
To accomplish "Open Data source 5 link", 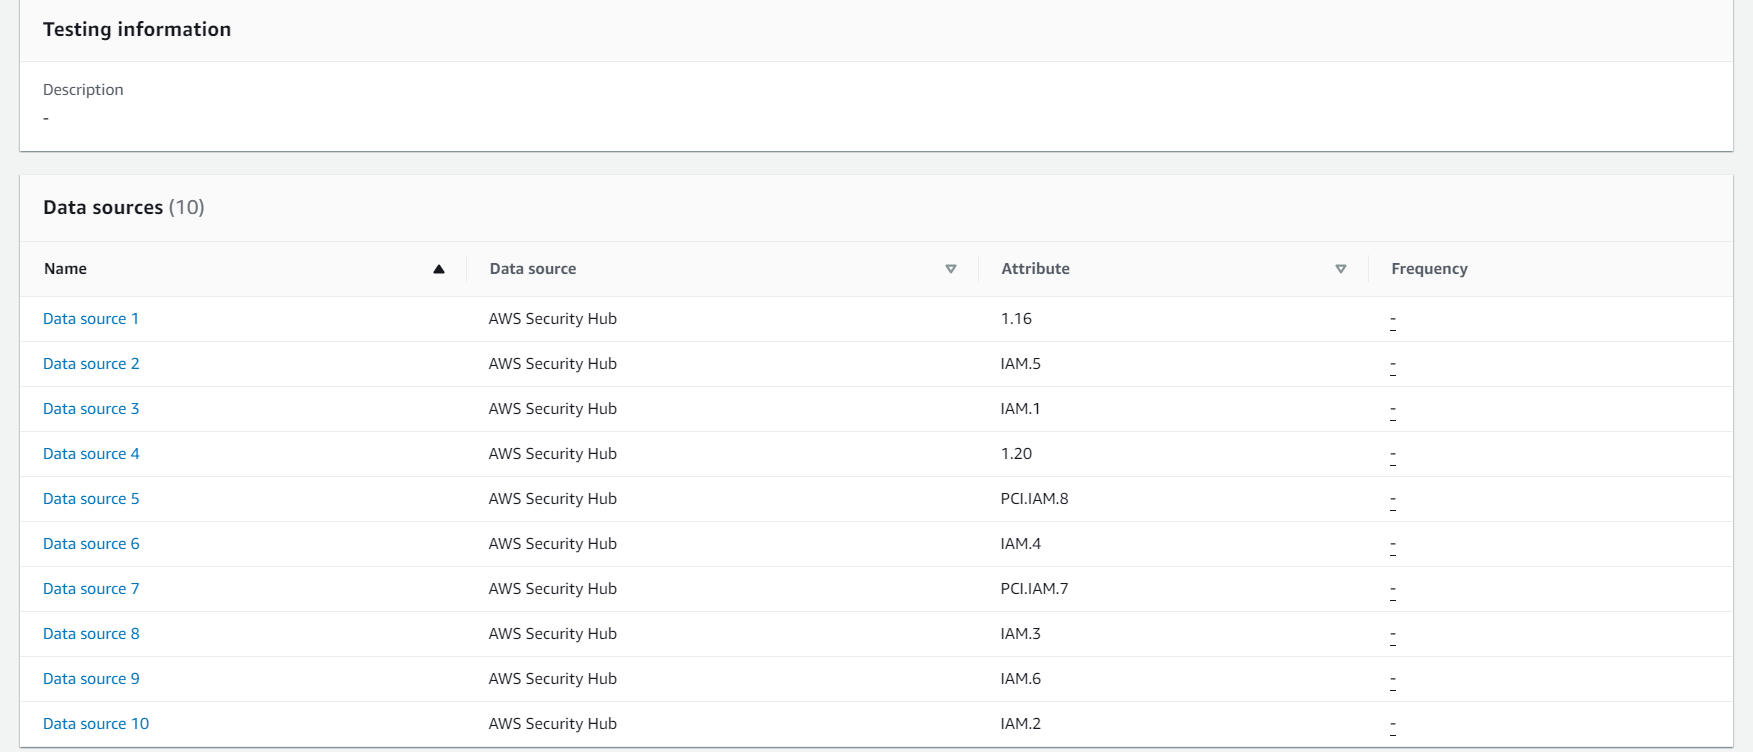I will click(x=91, y=499).
